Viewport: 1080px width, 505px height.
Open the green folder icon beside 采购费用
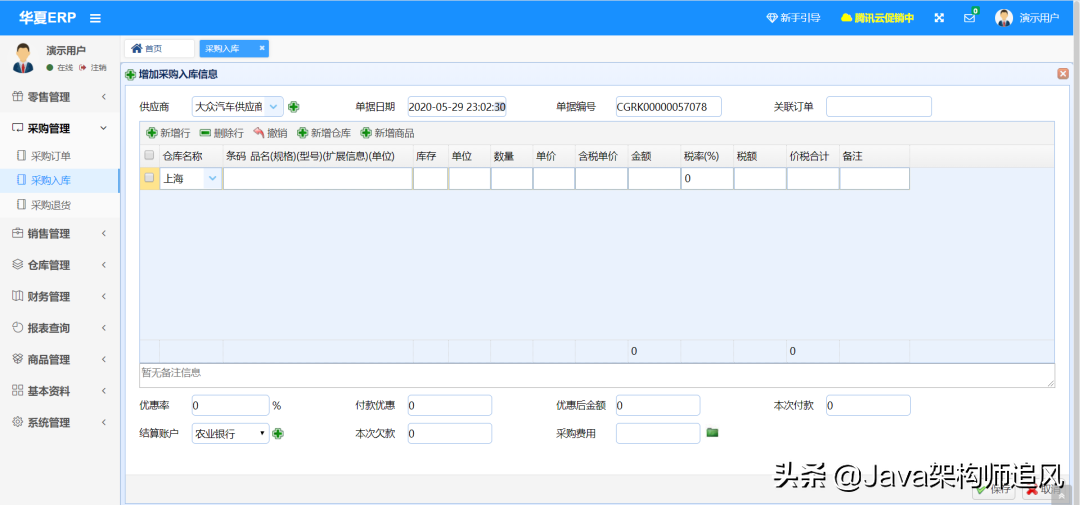(x=712, y=432)
